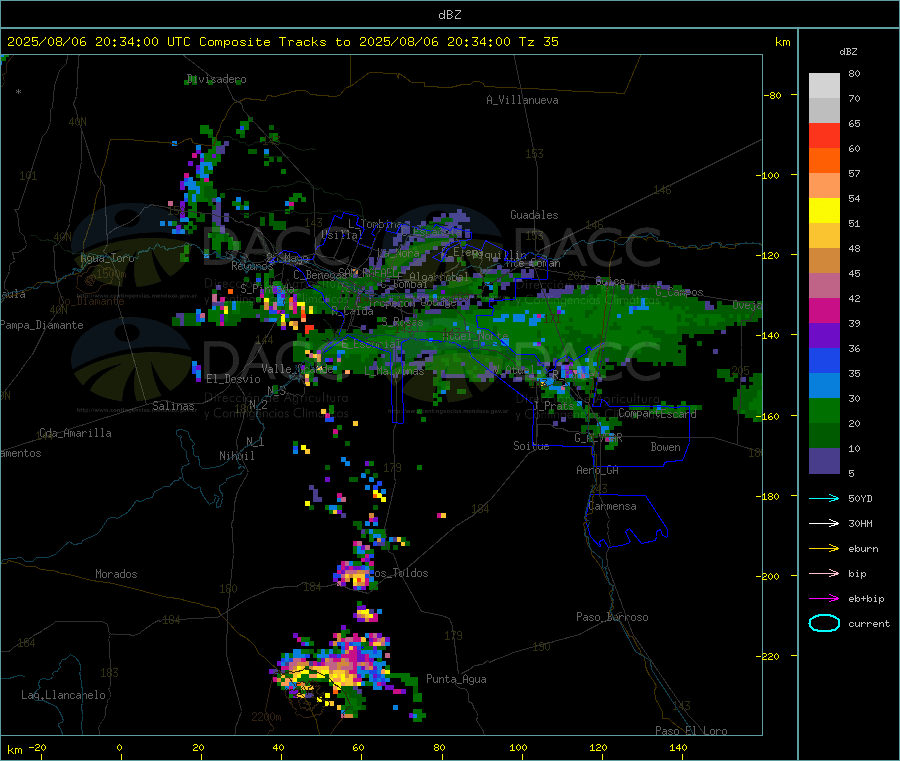Click the 'Tz 35' text in header

pos(538,42)
